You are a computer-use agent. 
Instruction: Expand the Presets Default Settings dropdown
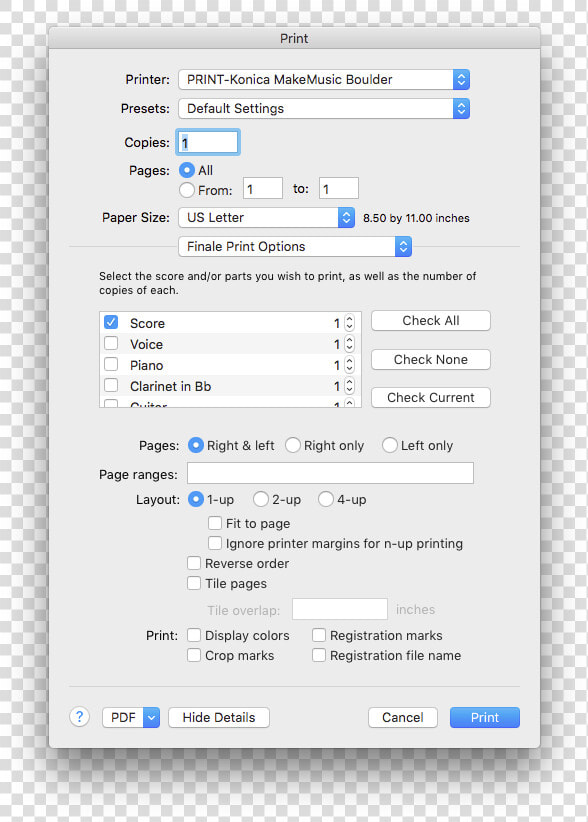[x=324, y=109]
